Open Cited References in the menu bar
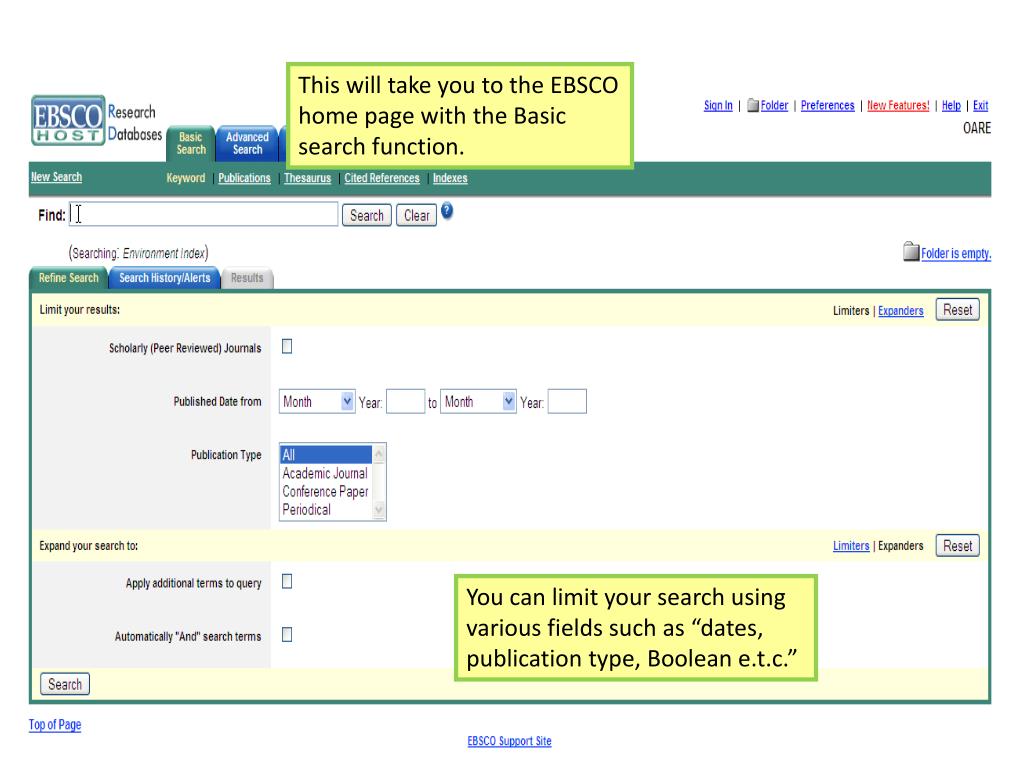Screen dimensions: 1024x768 pos(382,178)
